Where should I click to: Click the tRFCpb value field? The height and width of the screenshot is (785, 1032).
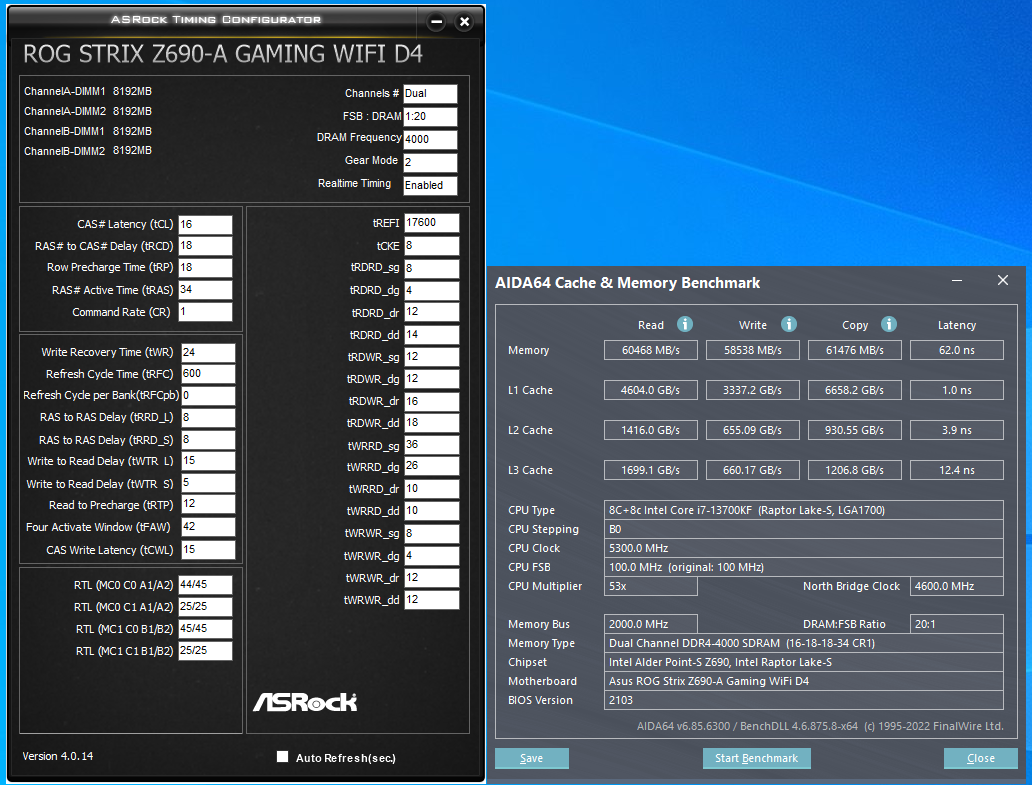(x=208, y=395)
